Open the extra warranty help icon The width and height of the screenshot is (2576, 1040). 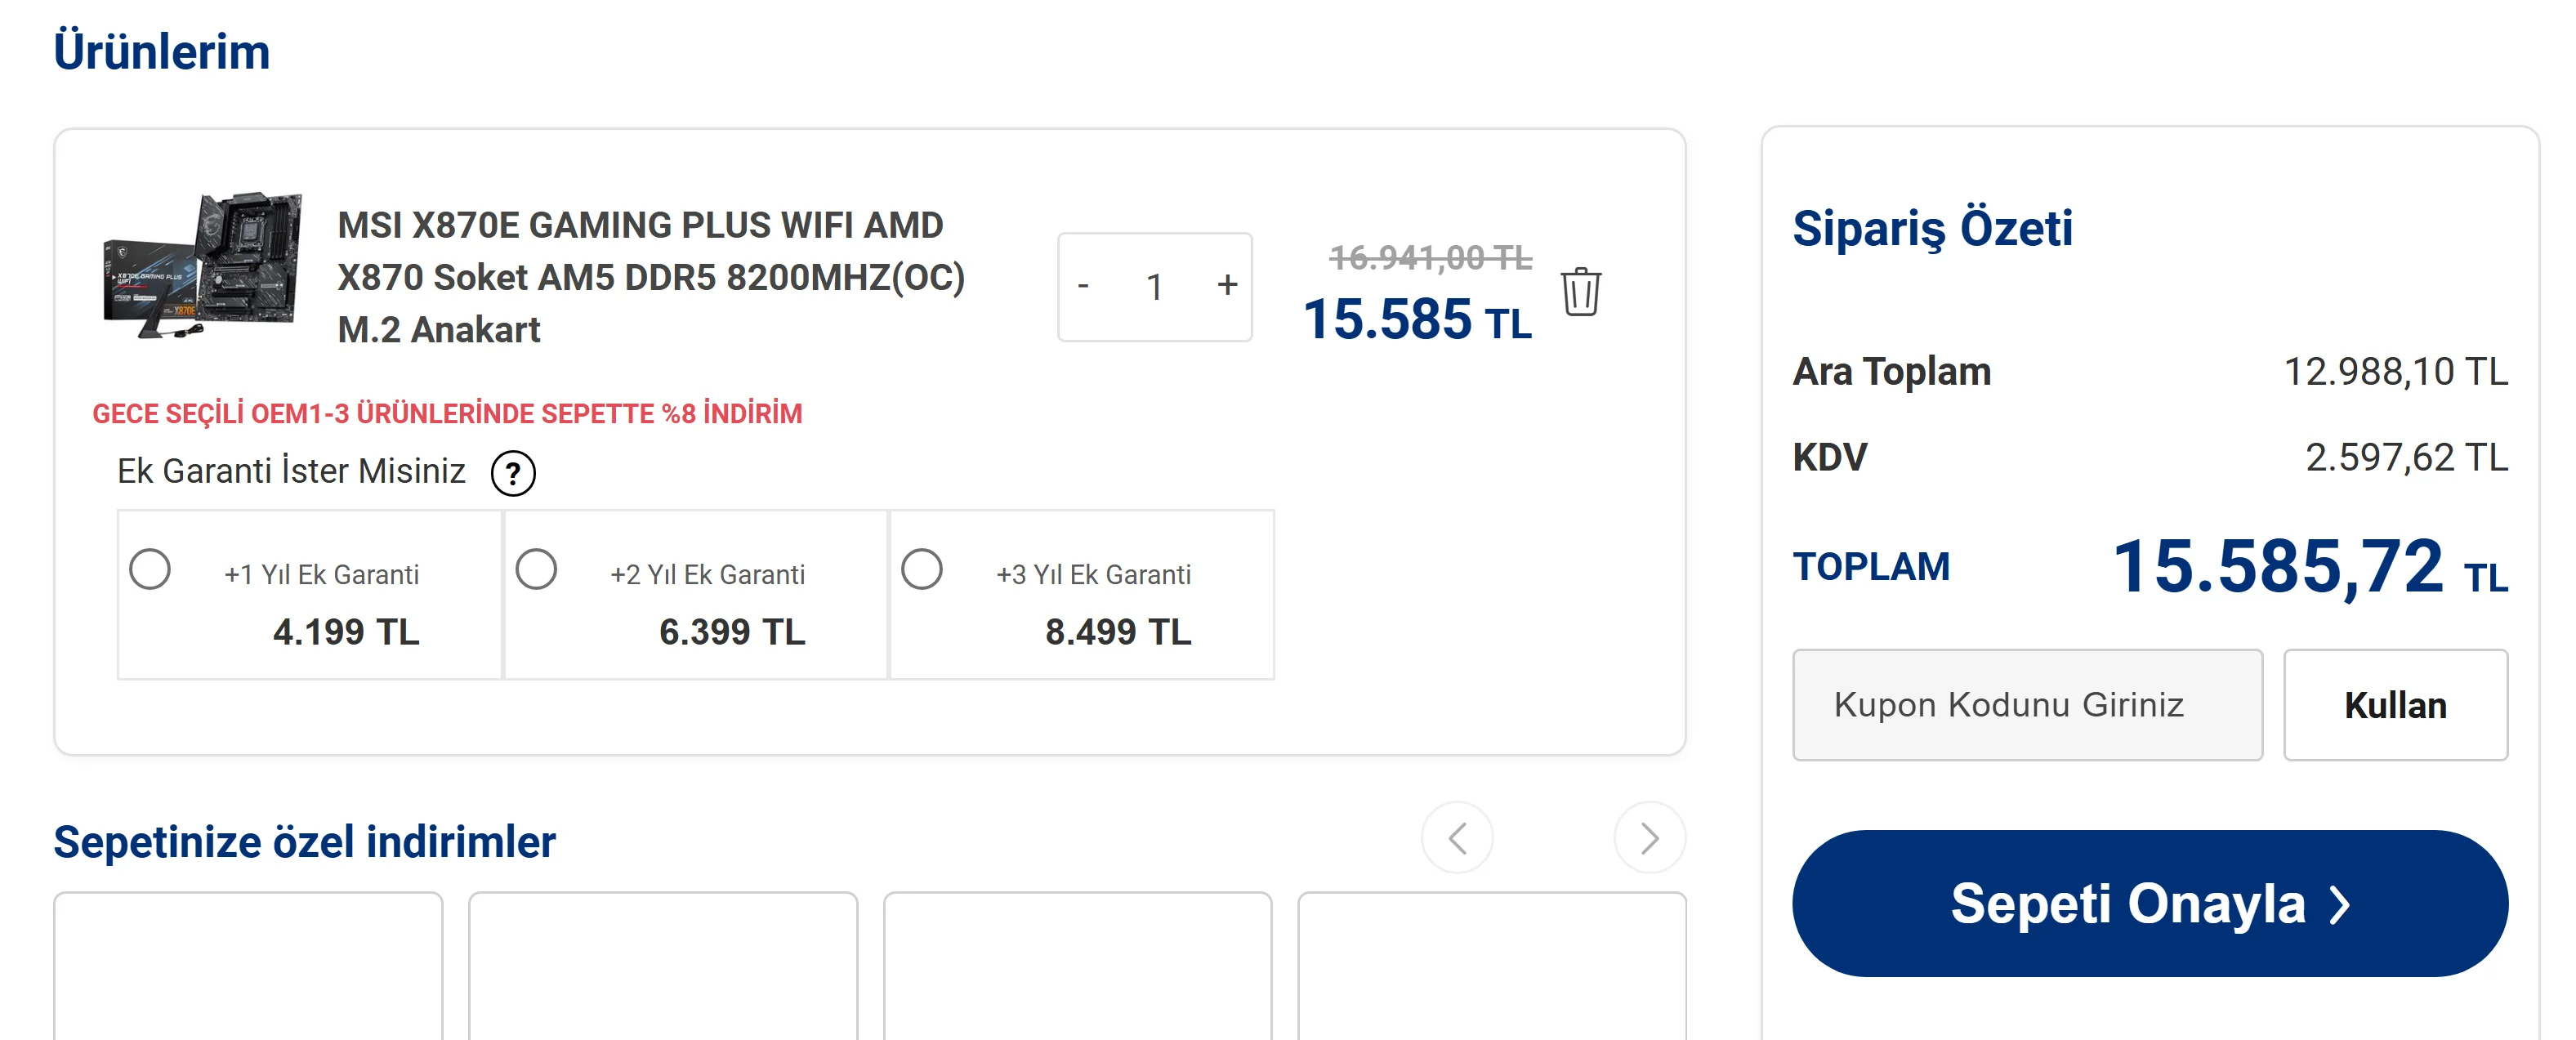(513, 473)
